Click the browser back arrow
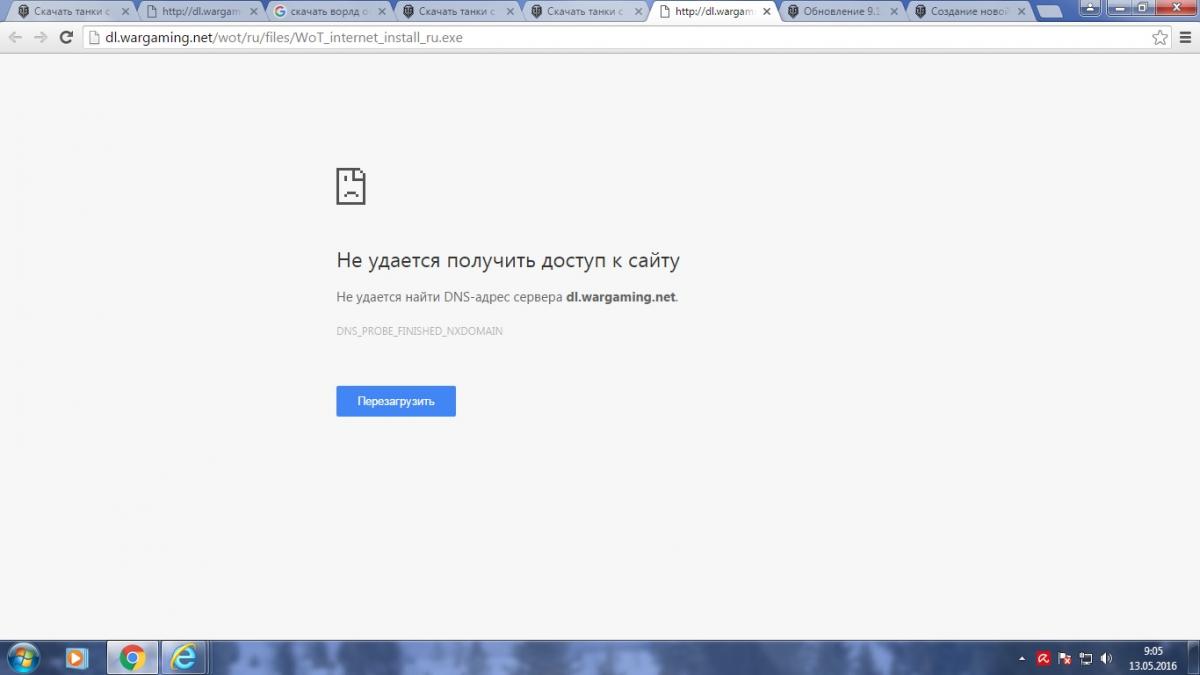The width and height of the screenshot is (1200, 675). click(x=16, y=38)
